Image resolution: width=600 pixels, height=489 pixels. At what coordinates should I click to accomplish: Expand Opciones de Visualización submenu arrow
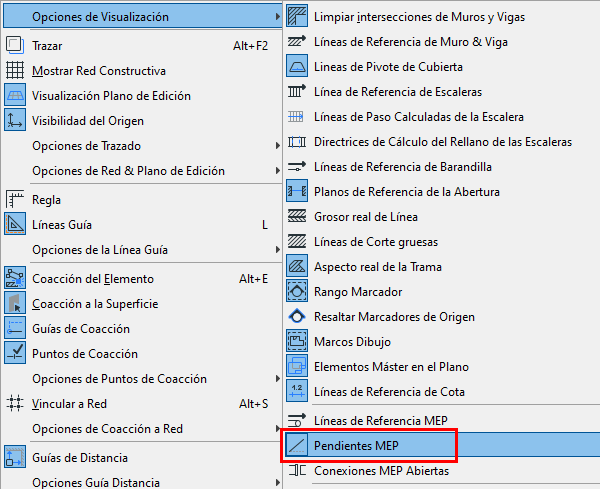tap(277, 17)
